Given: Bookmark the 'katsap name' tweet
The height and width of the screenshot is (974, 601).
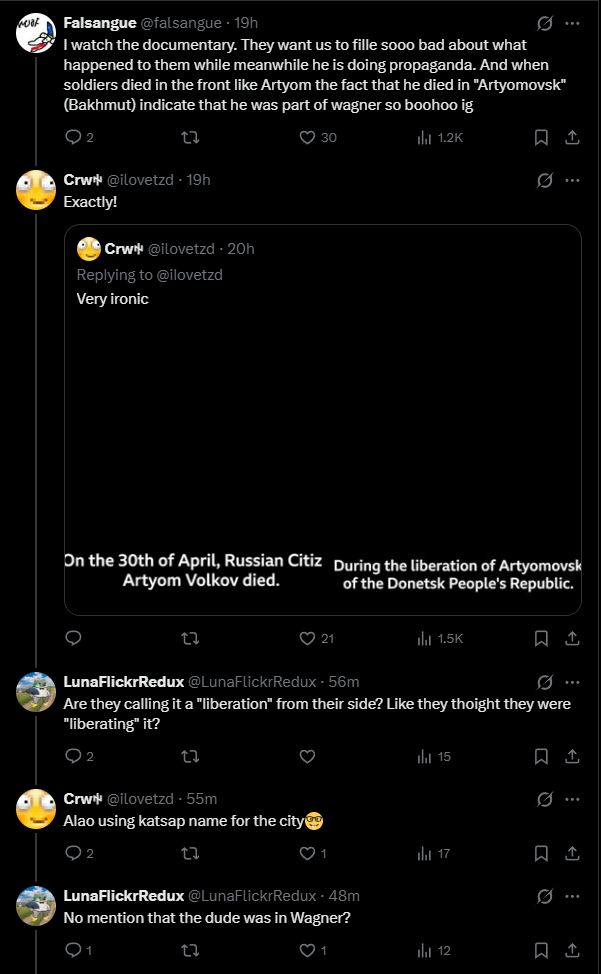Looking at the screenshot, I should 541,853.
